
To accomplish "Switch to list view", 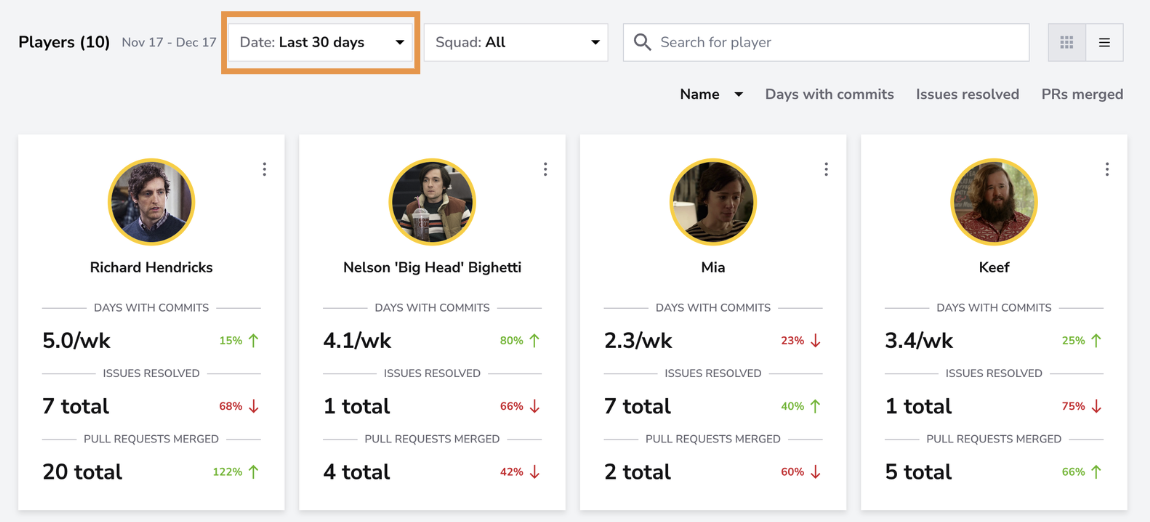I will [x=1105, y=43].
